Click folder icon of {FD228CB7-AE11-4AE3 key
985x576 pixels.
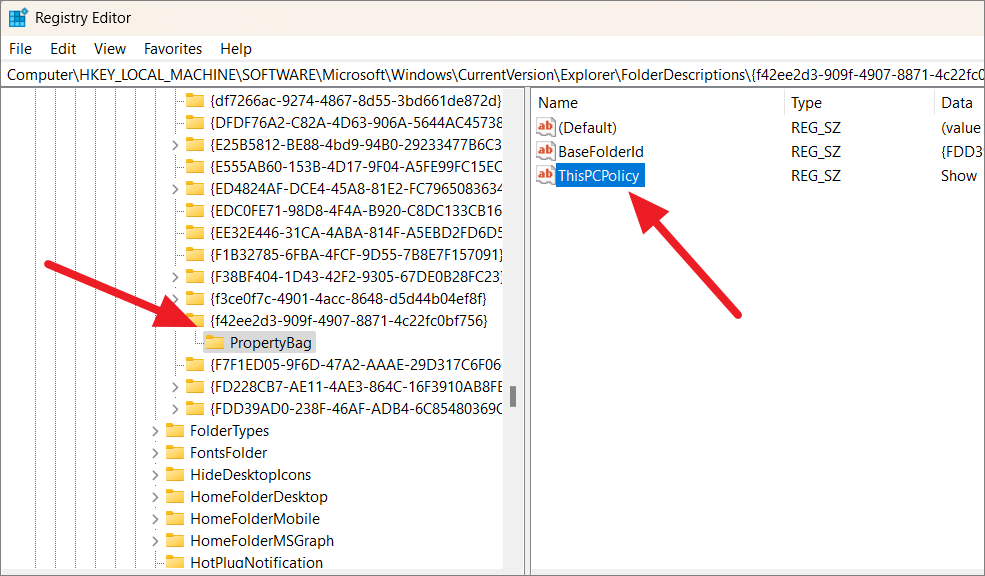click(x=195, y=386)
